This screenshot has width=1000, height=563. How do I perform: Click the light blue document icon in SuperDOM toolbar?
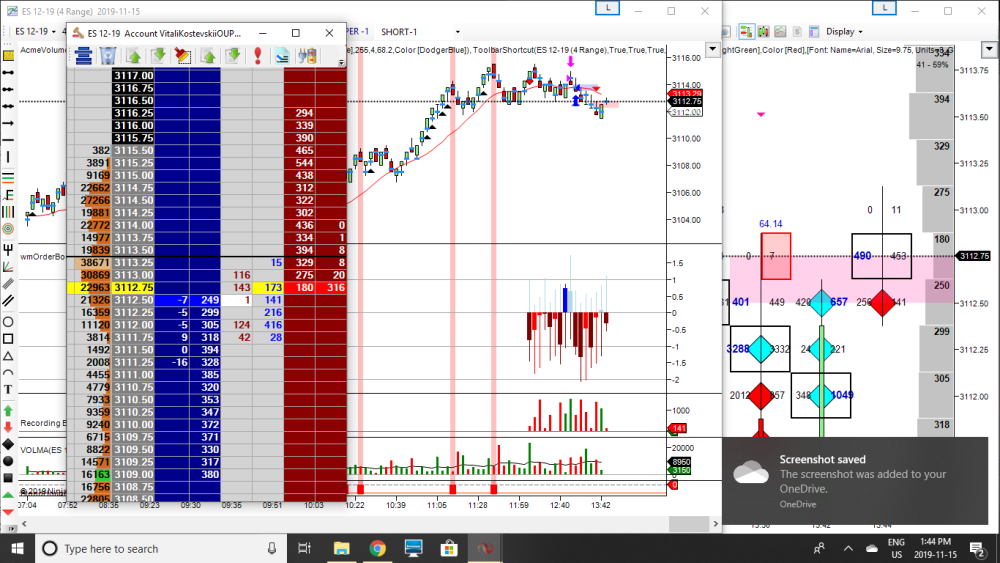282,56
